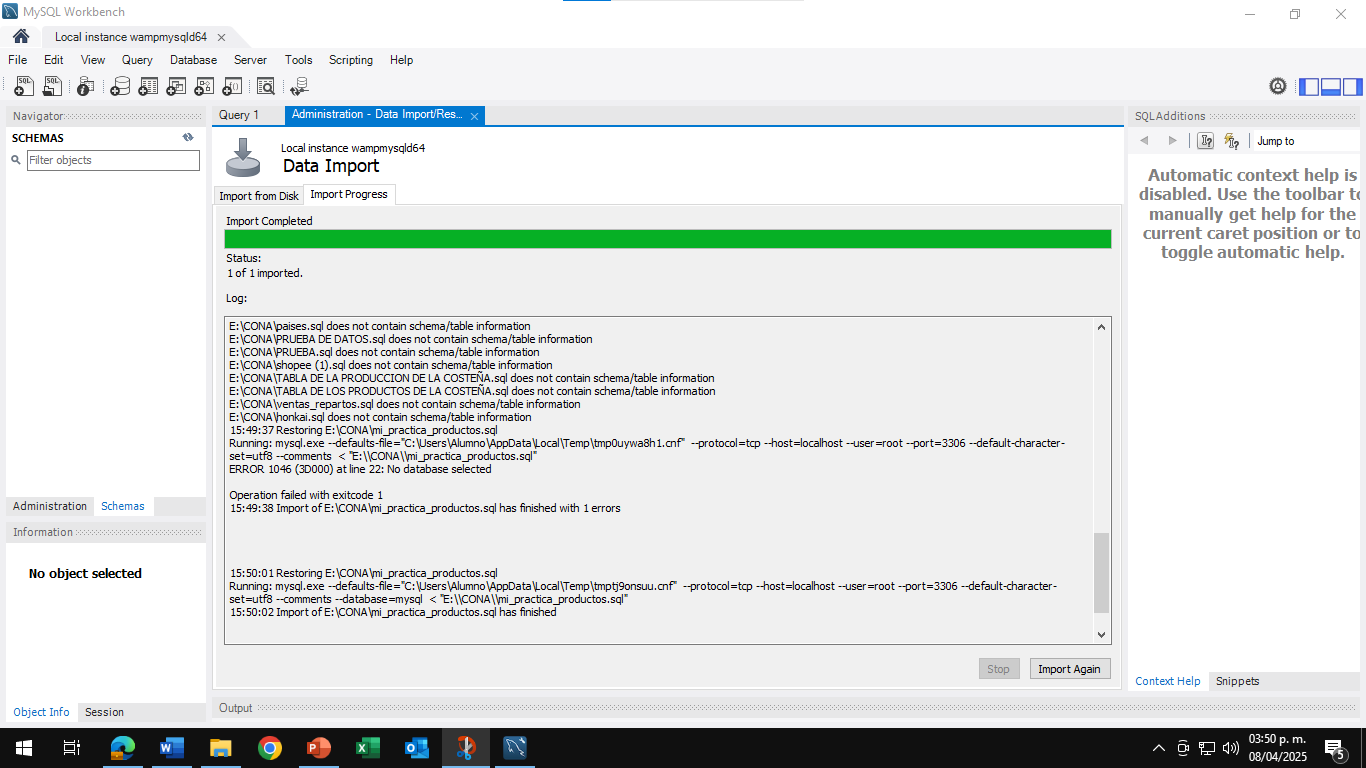Go back in context help
The width and height of the screenshot is (1366, 768).
click(1145, 141)
